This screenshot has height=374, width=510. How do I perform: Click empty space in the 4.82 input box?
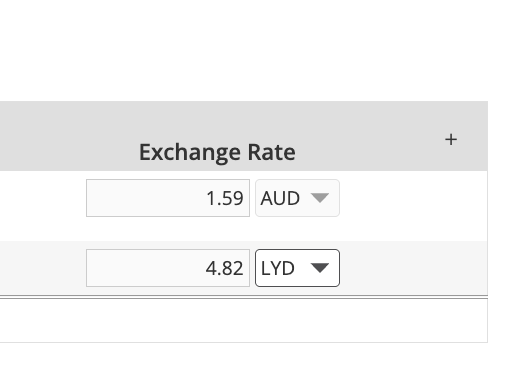coord(143,268)
